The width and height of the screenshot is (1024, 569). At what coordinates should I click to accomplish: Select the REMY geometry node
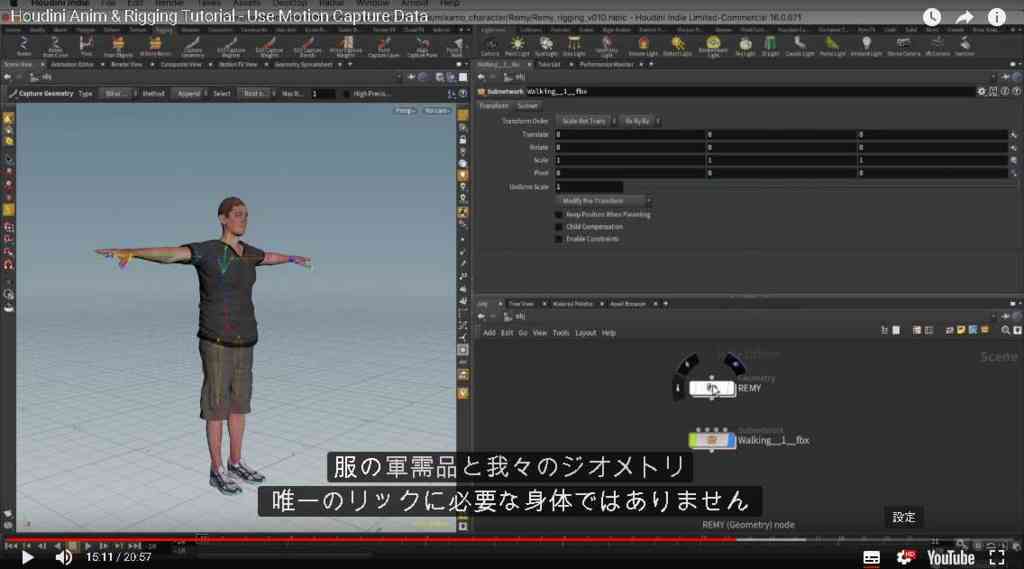712,389
